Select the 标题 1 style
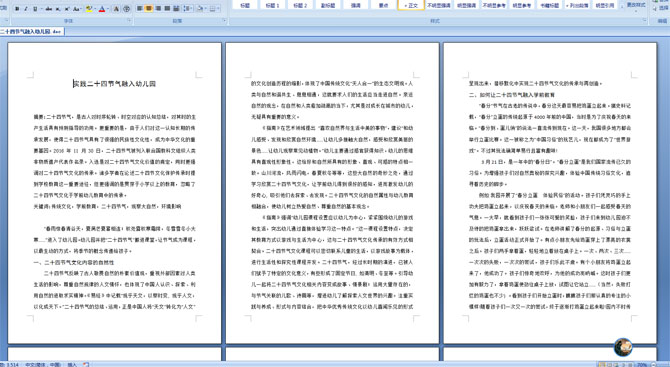670x367 pixels. pos(272,5)
